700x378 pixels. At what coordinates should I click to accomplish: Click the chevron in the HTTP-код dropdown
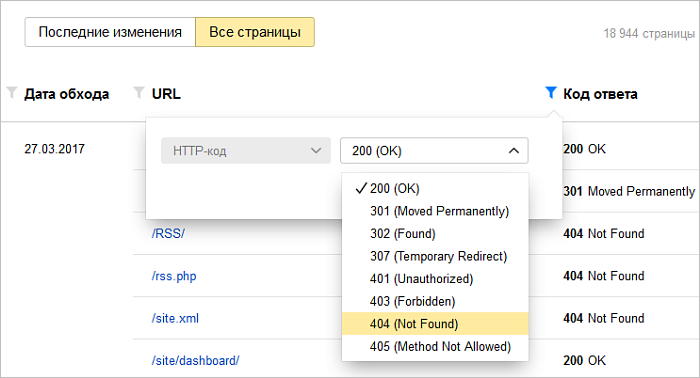(316, 151)
